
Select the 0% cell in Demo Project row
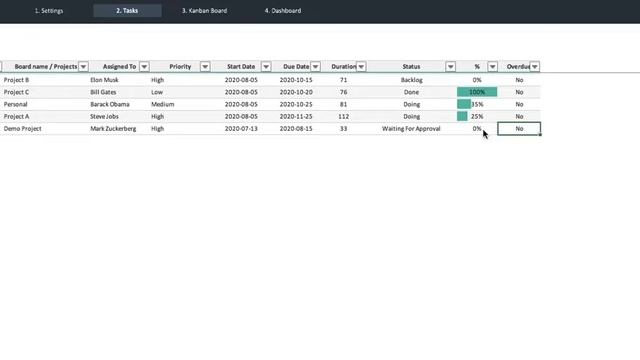(477, 129)
